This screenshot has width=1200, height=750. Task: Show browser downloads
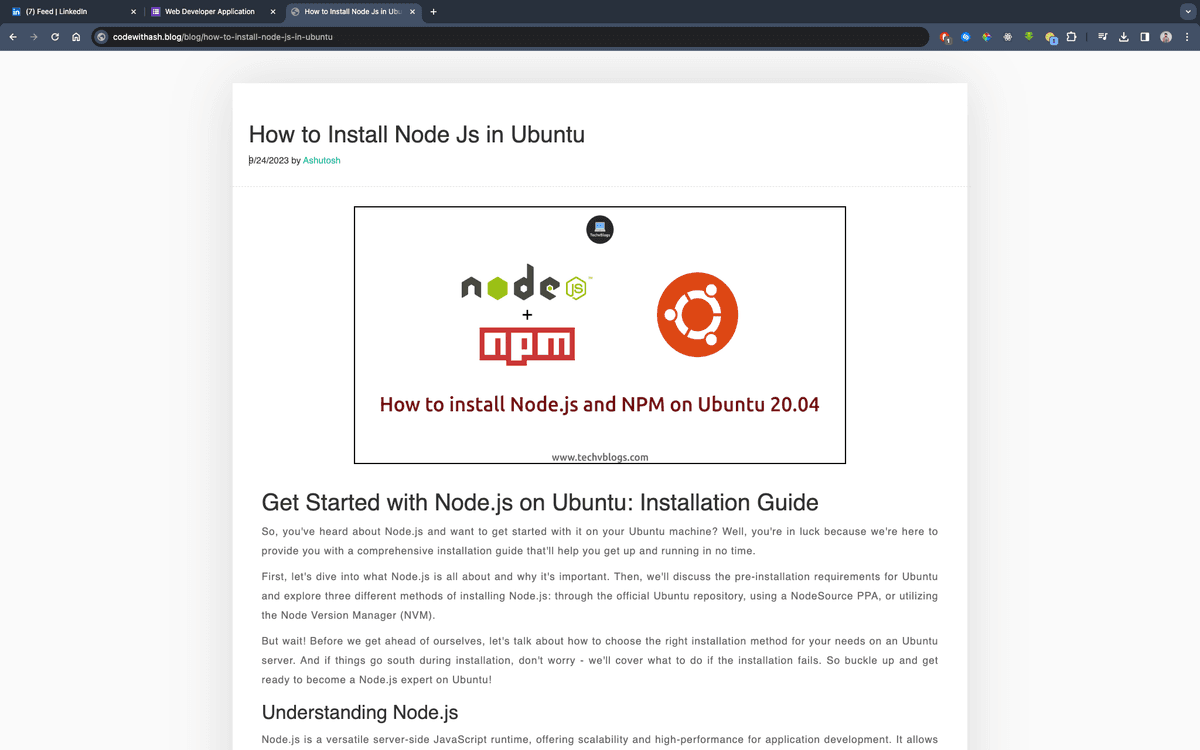click(1124, 37)
